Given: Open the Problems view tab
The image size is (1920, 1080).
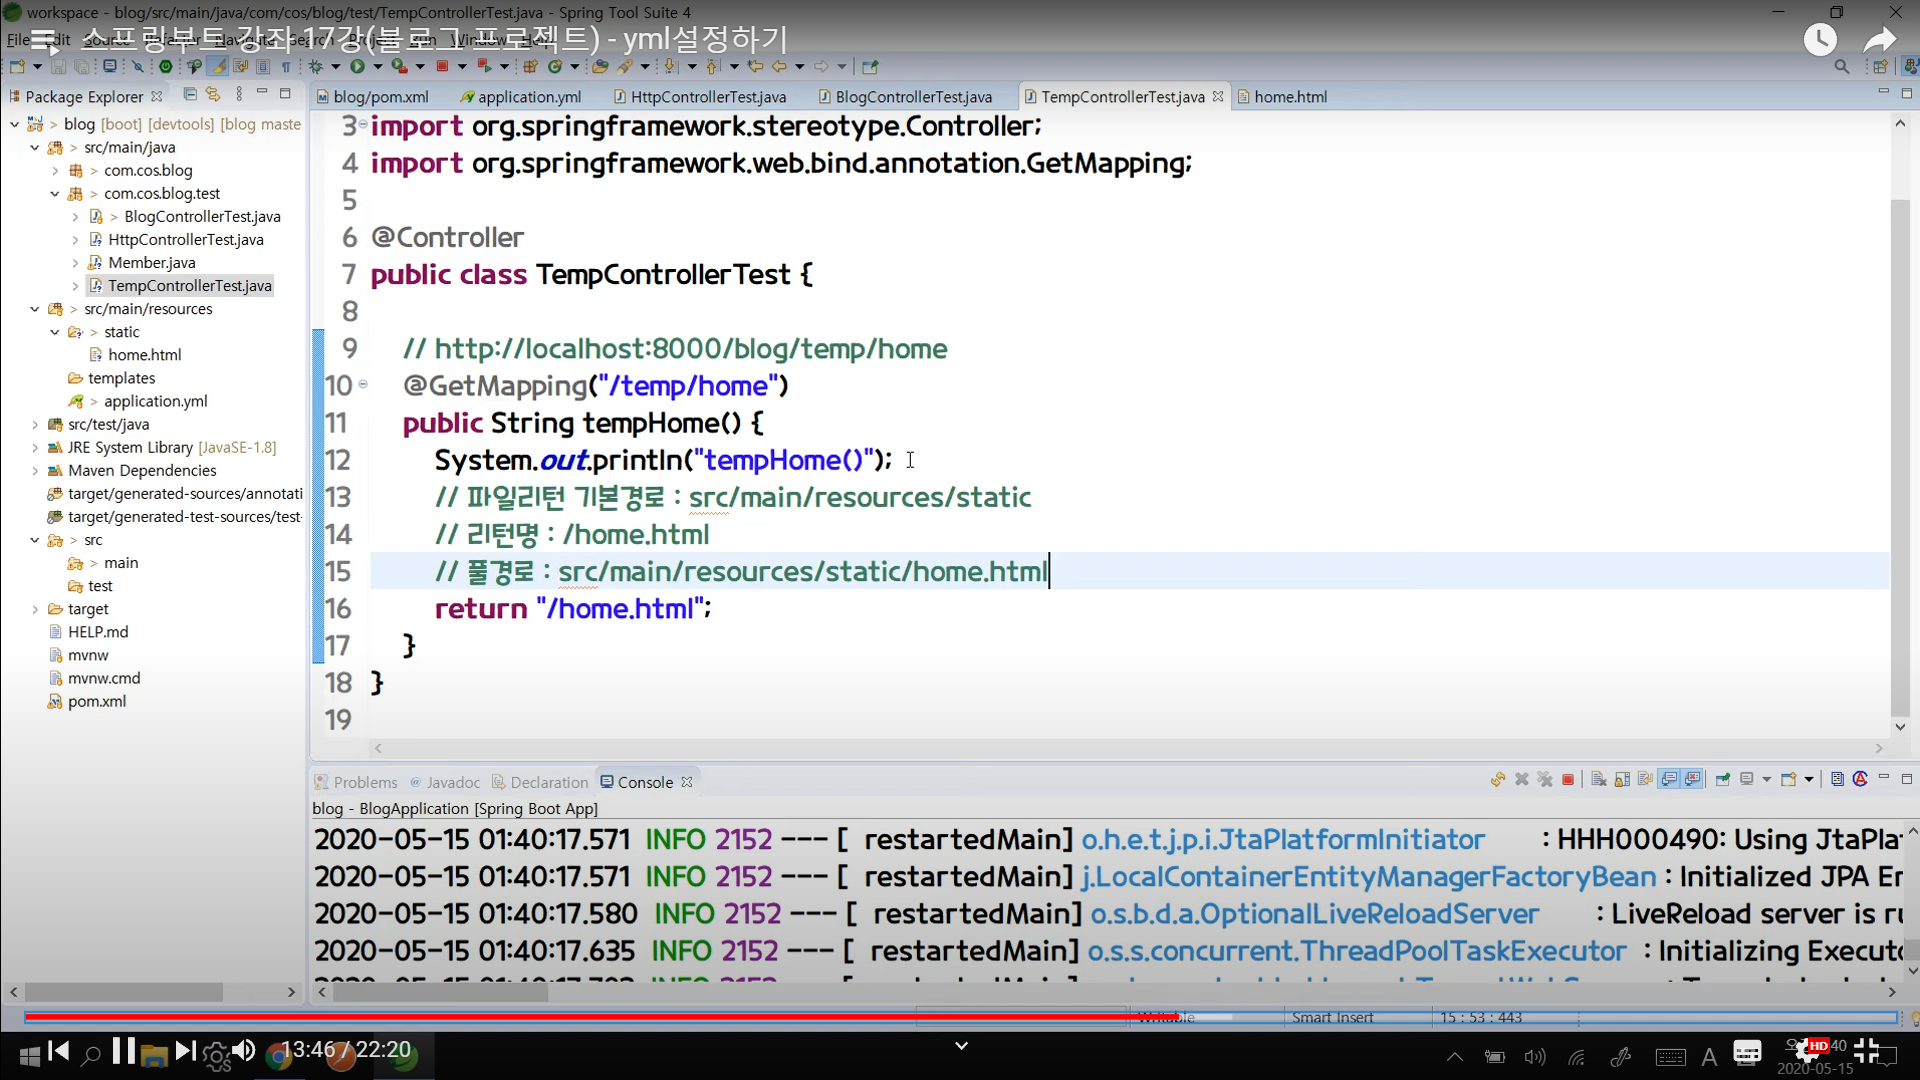Looking at the screenshot, I should [x=356, y=782].
